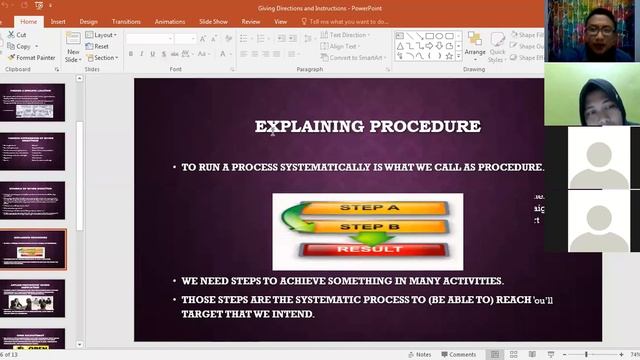Toggle Underline formatting

point(153,54)
